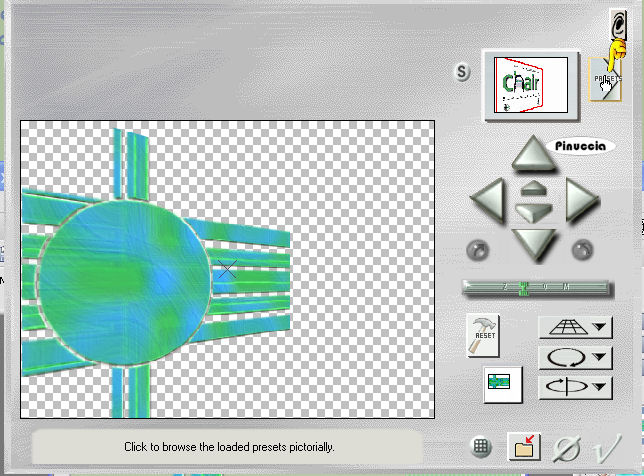The image size is (644, 476).
Task: Click the large left arrow
Action: point(488,200)
